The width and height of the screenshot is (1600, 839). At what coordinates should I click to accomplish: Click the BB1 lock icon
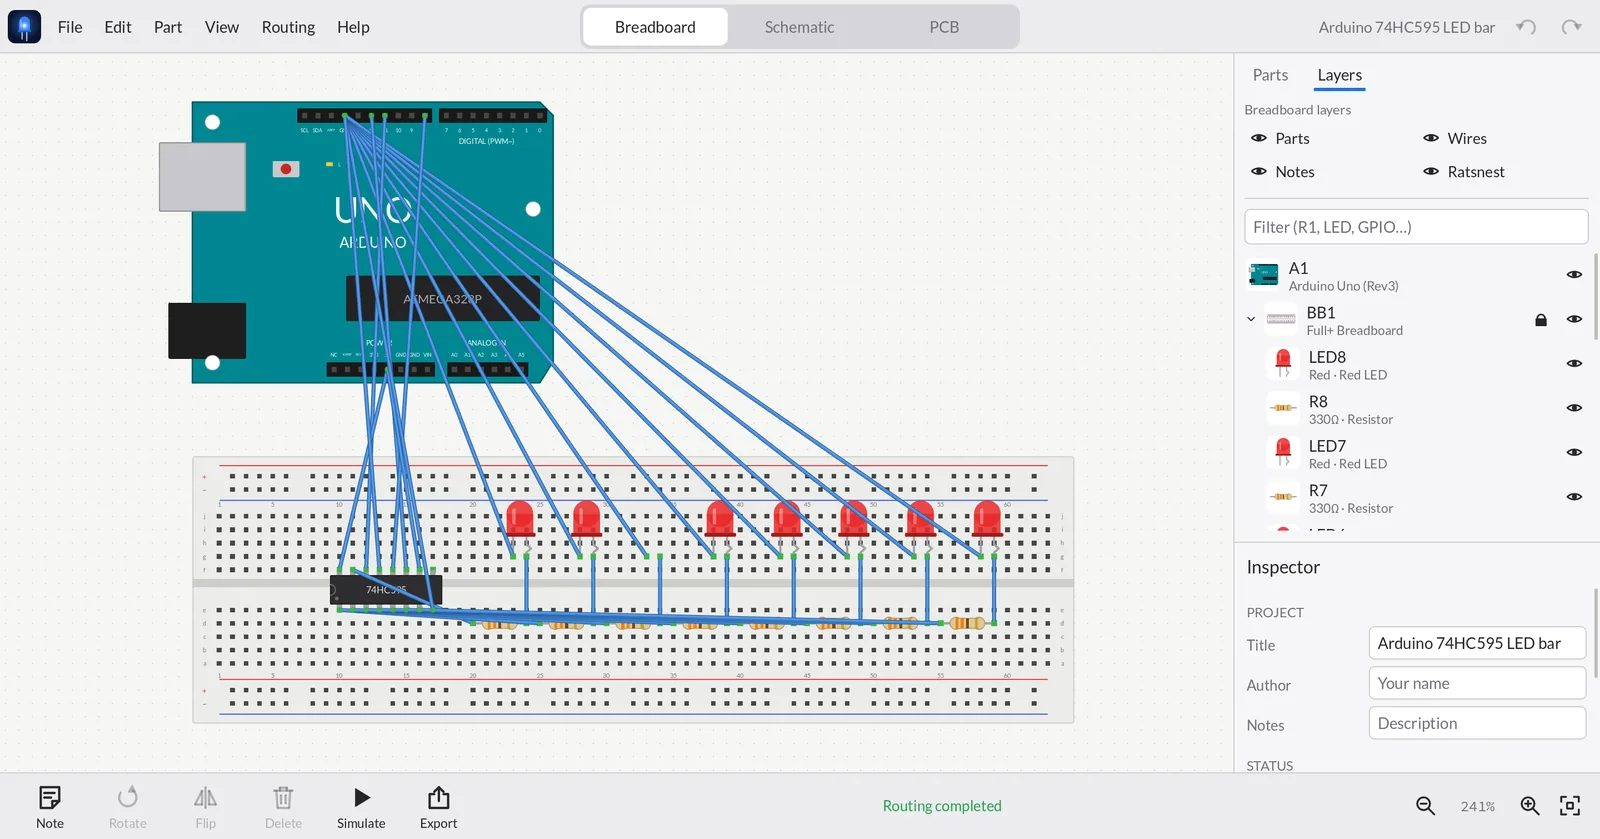point(1541,320)
